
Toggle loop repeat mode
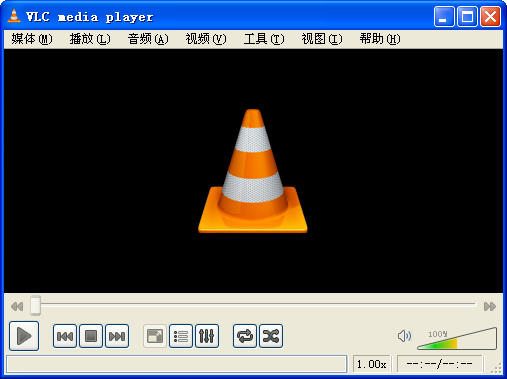pyautogui.click(x=245, y=336)
